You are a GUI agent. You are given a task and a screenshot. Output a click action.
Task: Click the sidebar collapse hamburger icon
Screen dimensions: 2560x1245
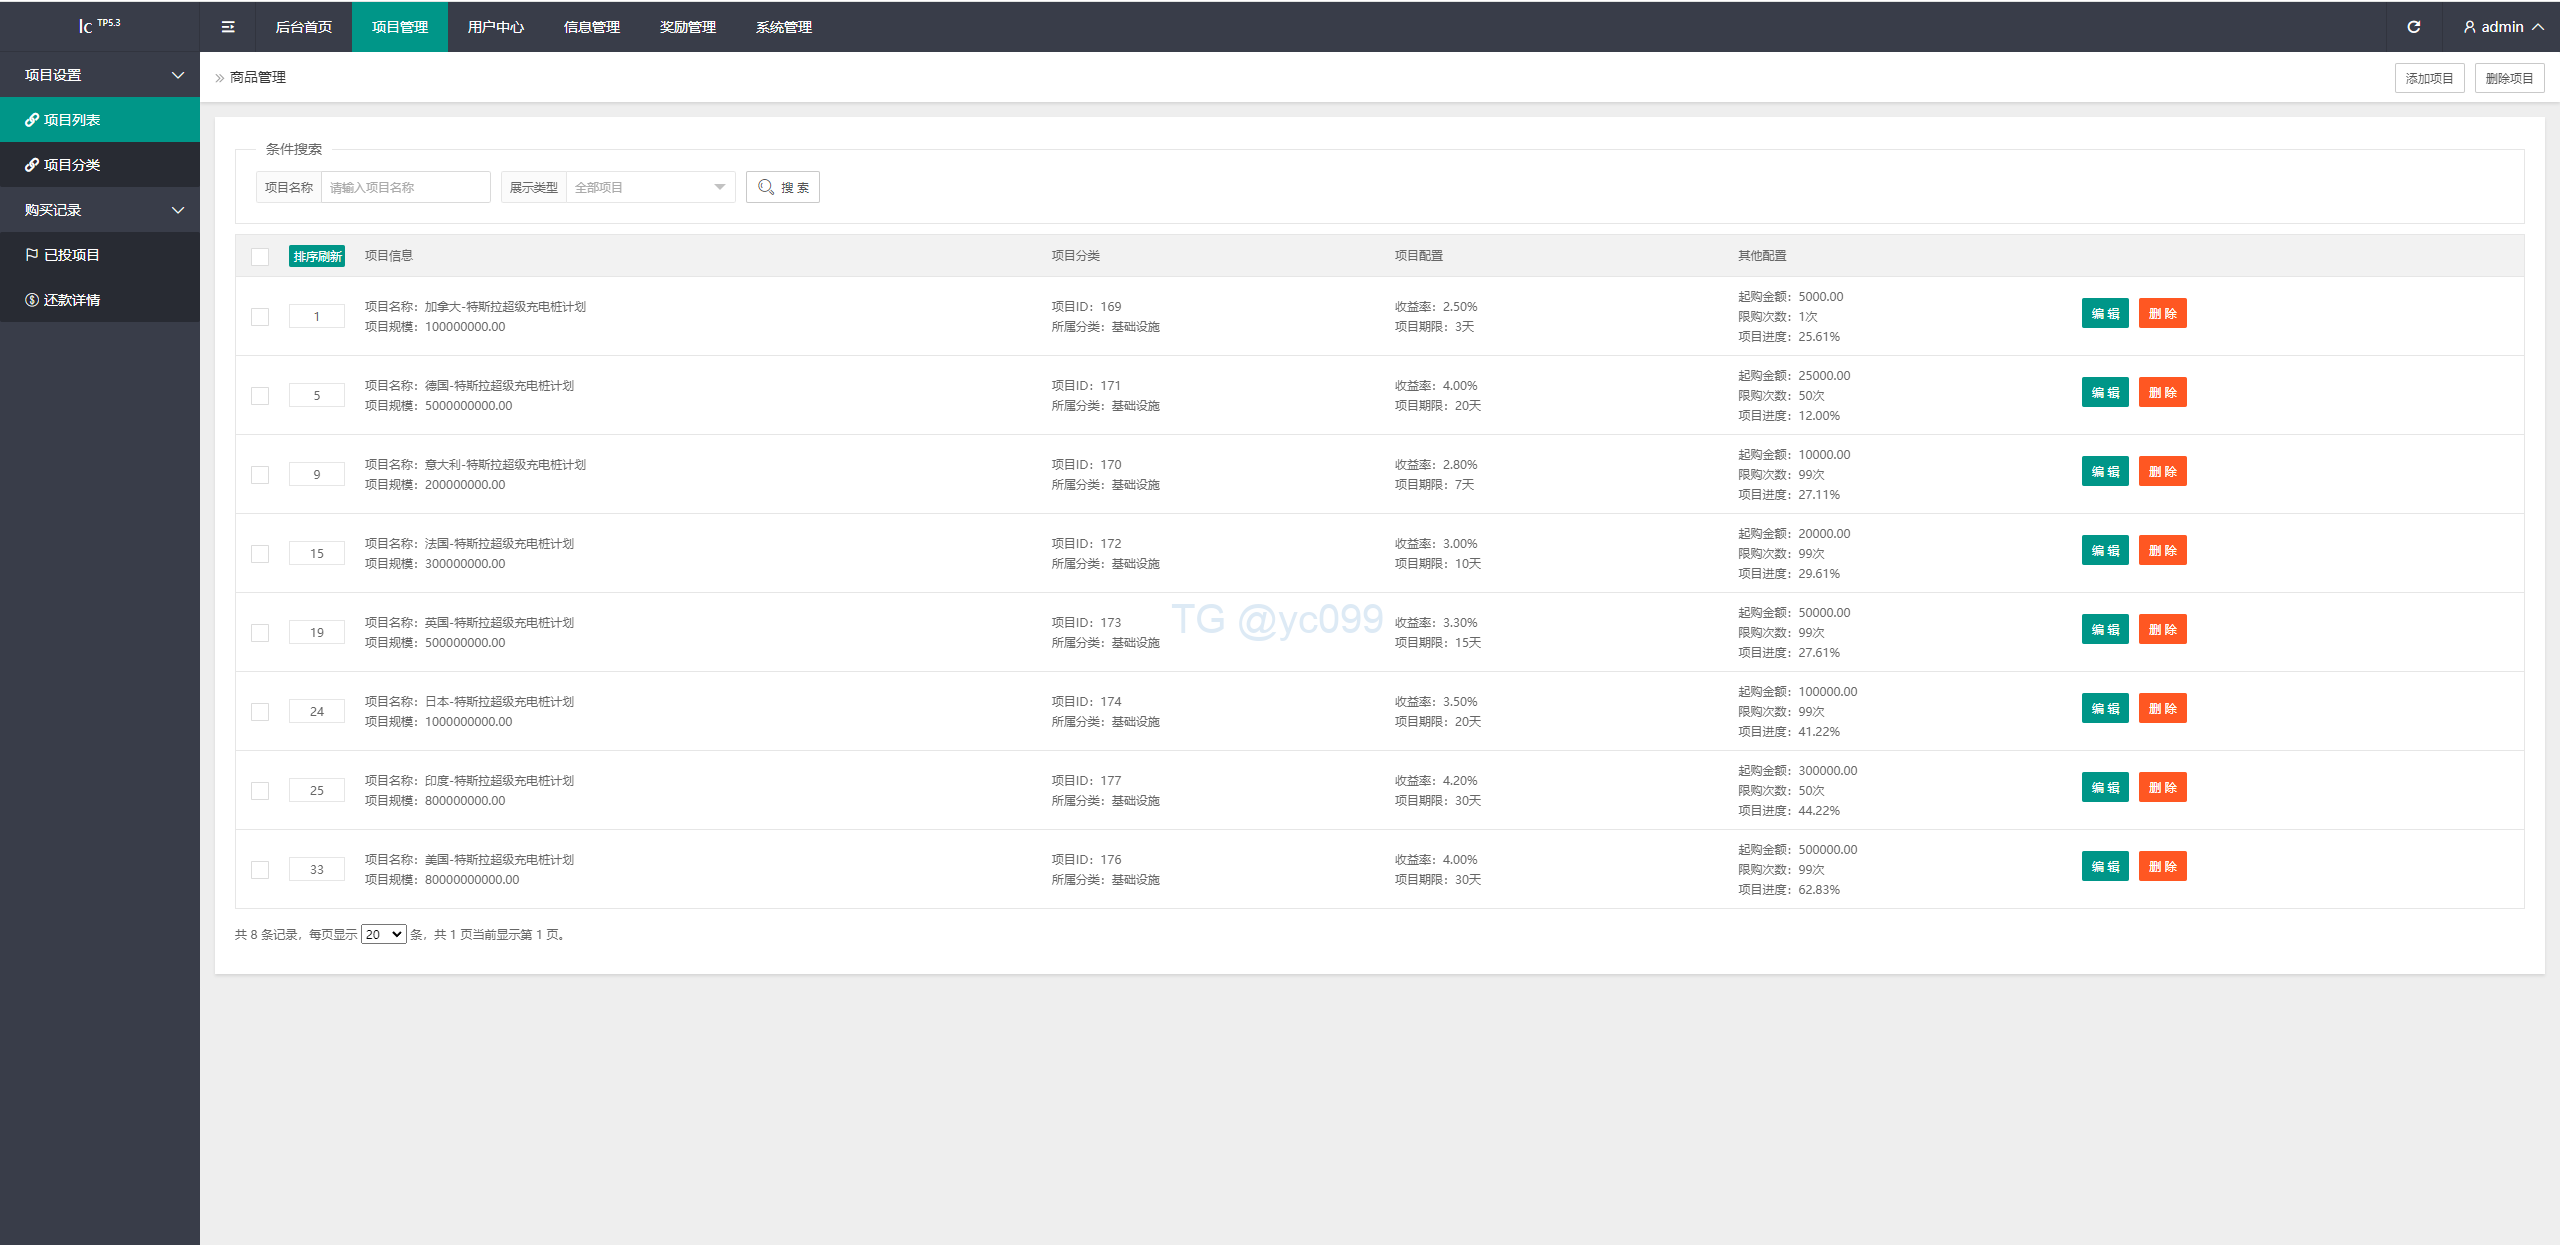pyautogui.click(x=228, y=27)
